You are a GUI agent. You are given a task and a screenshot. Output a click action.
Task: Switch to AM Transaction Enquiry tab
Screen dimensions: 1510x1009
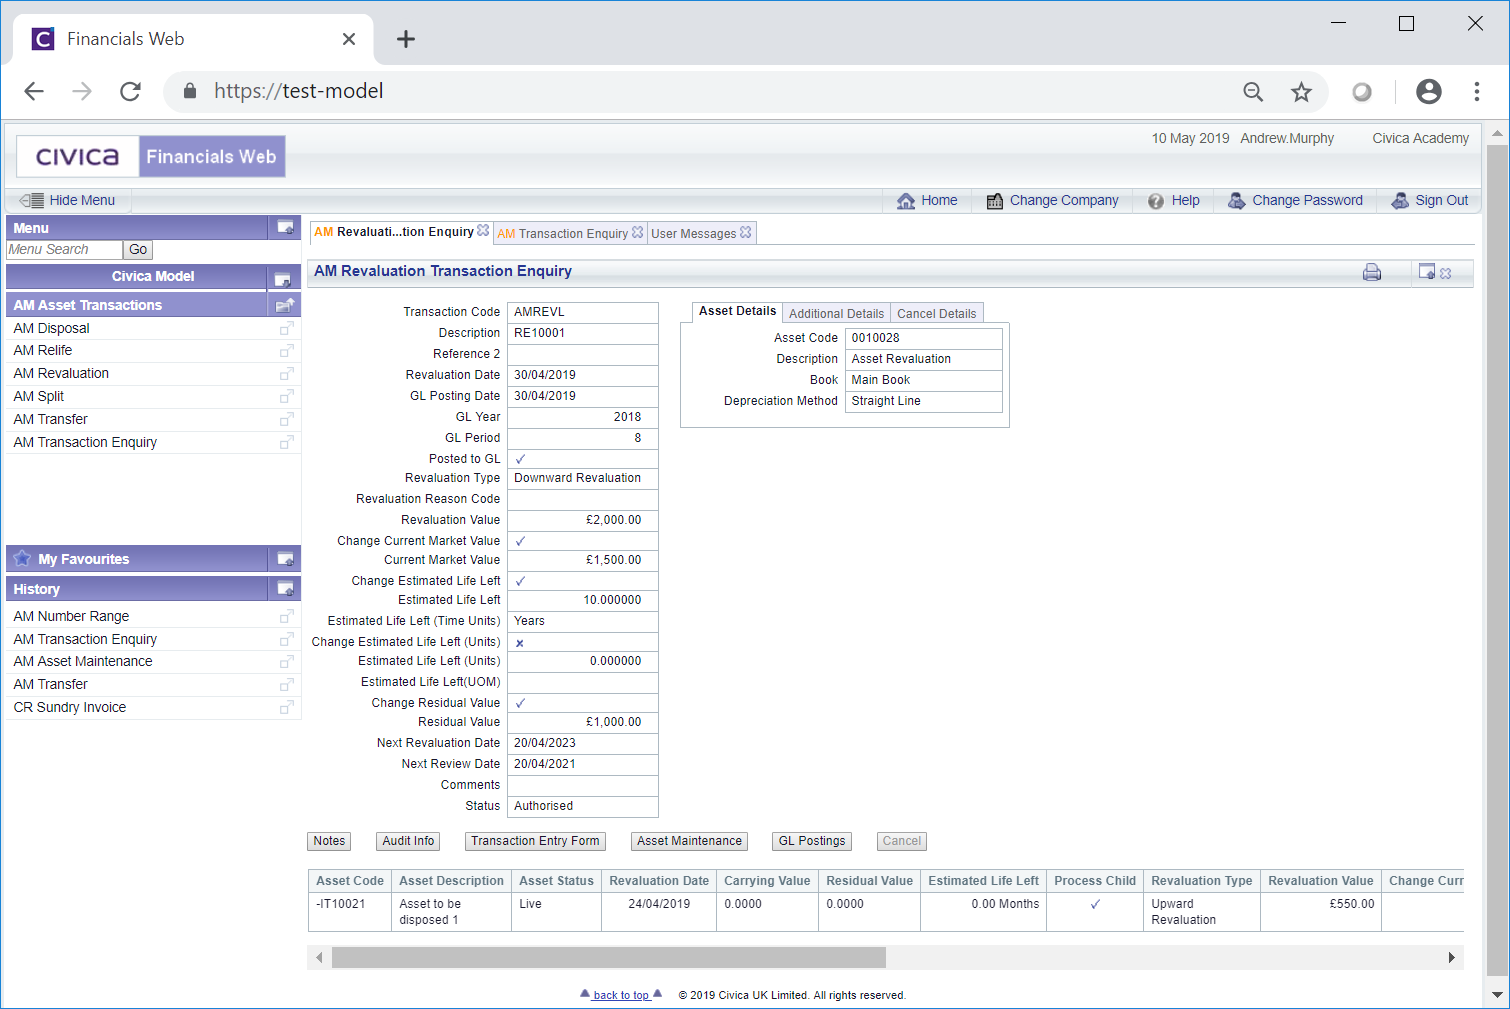pyautogui.click(x=563, y=233)
